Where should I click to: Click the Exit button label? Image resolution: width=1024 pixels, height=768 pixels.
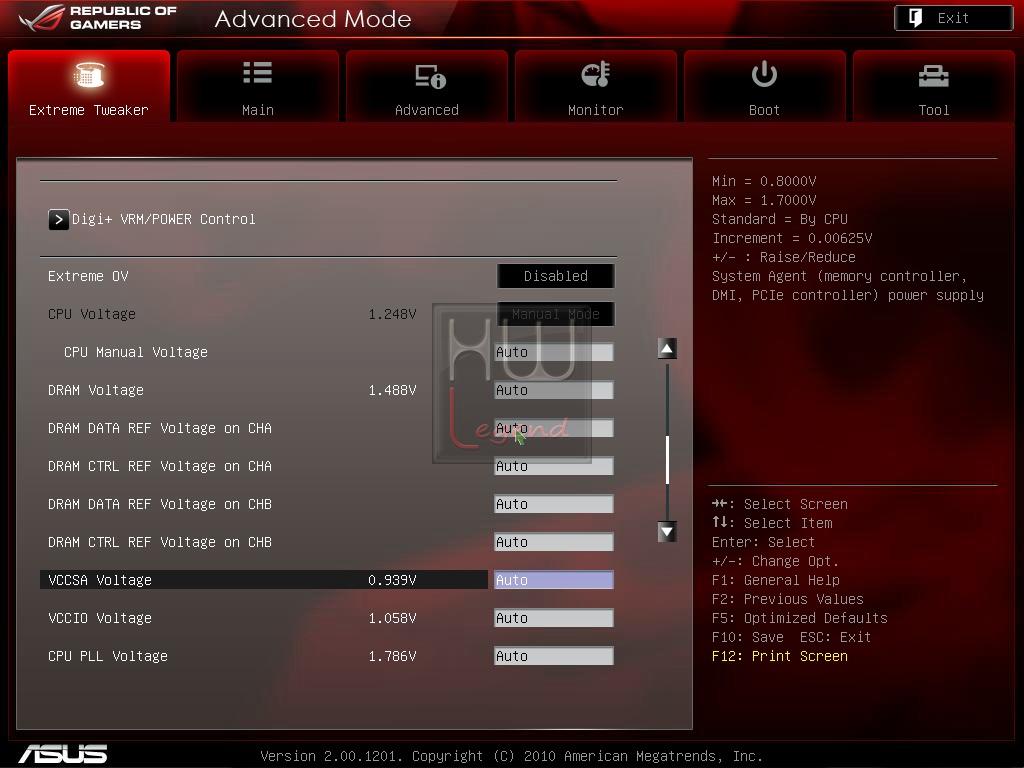pos(953,18)
